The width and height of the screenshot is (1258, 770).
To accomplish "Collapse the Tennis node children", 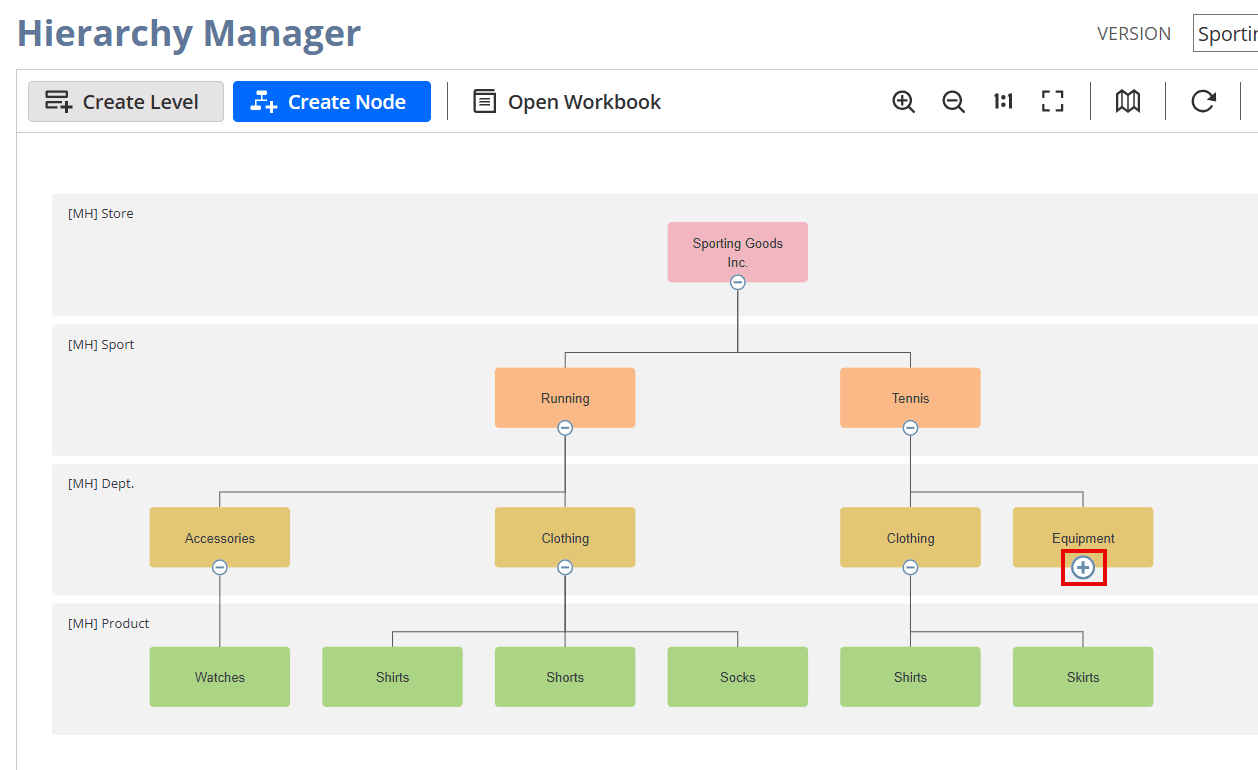I will (910, 428).
